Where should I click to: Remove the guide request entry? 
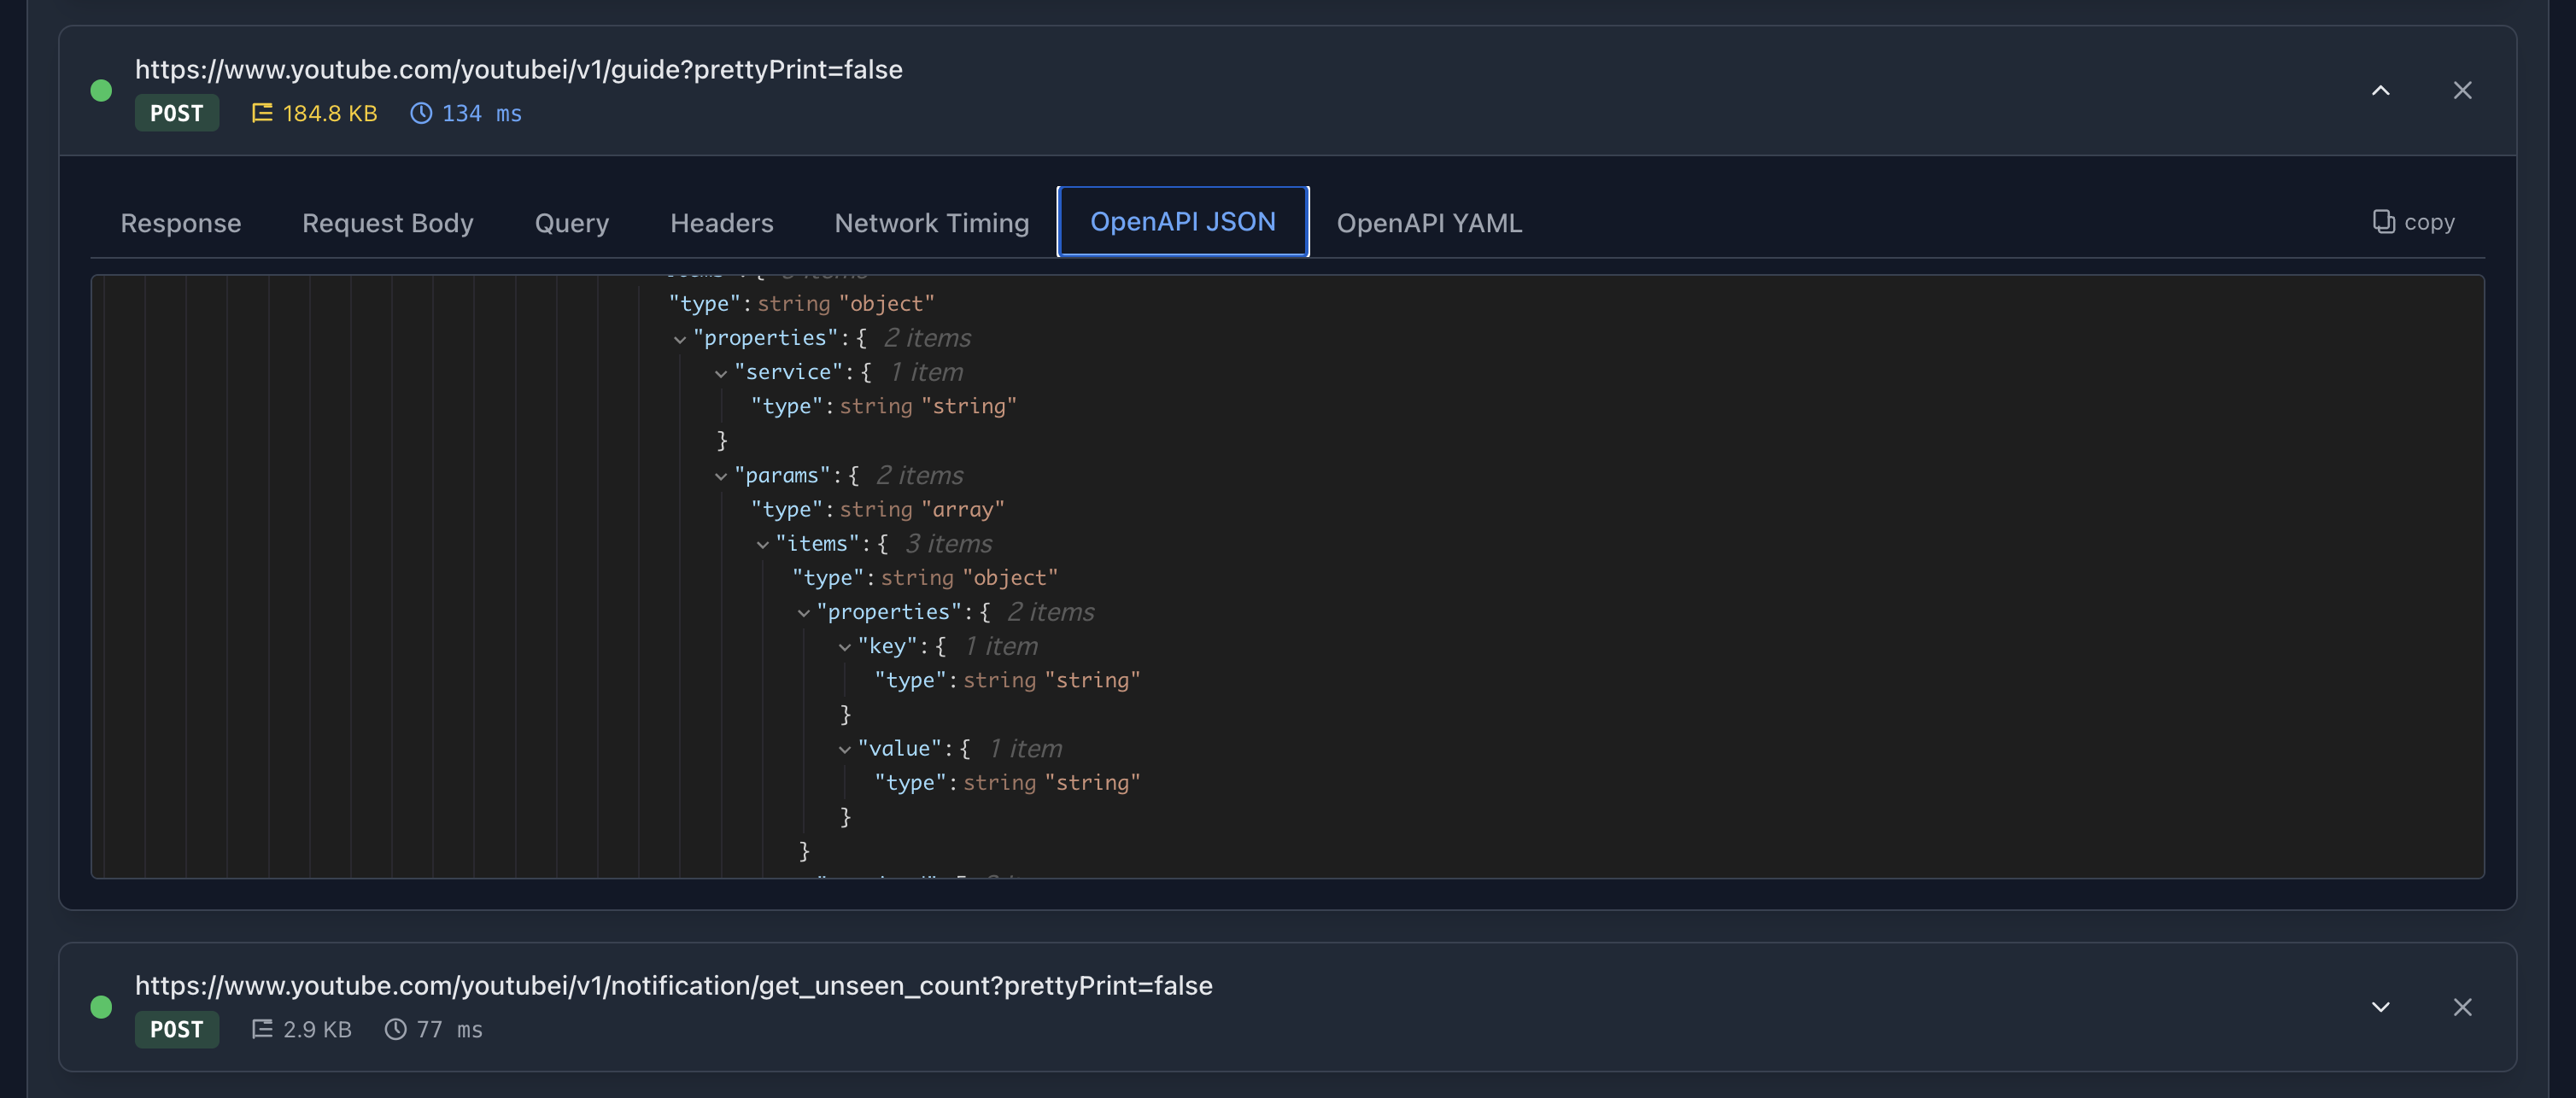pos(2462,91)
